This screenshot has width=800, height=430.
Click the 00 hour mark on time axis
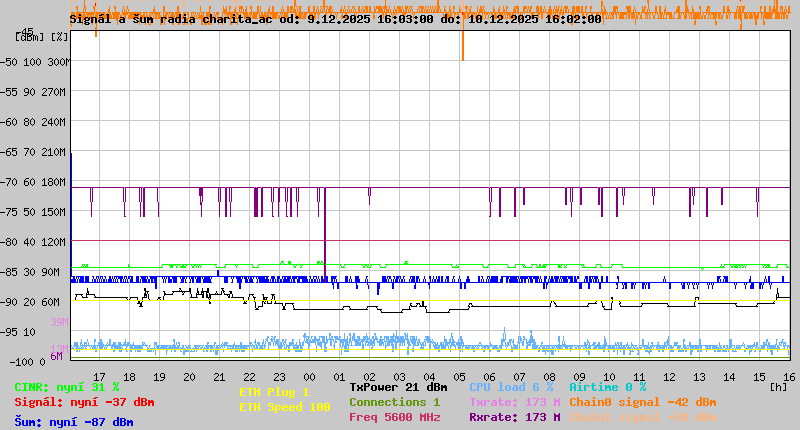[x=309, y=377]
